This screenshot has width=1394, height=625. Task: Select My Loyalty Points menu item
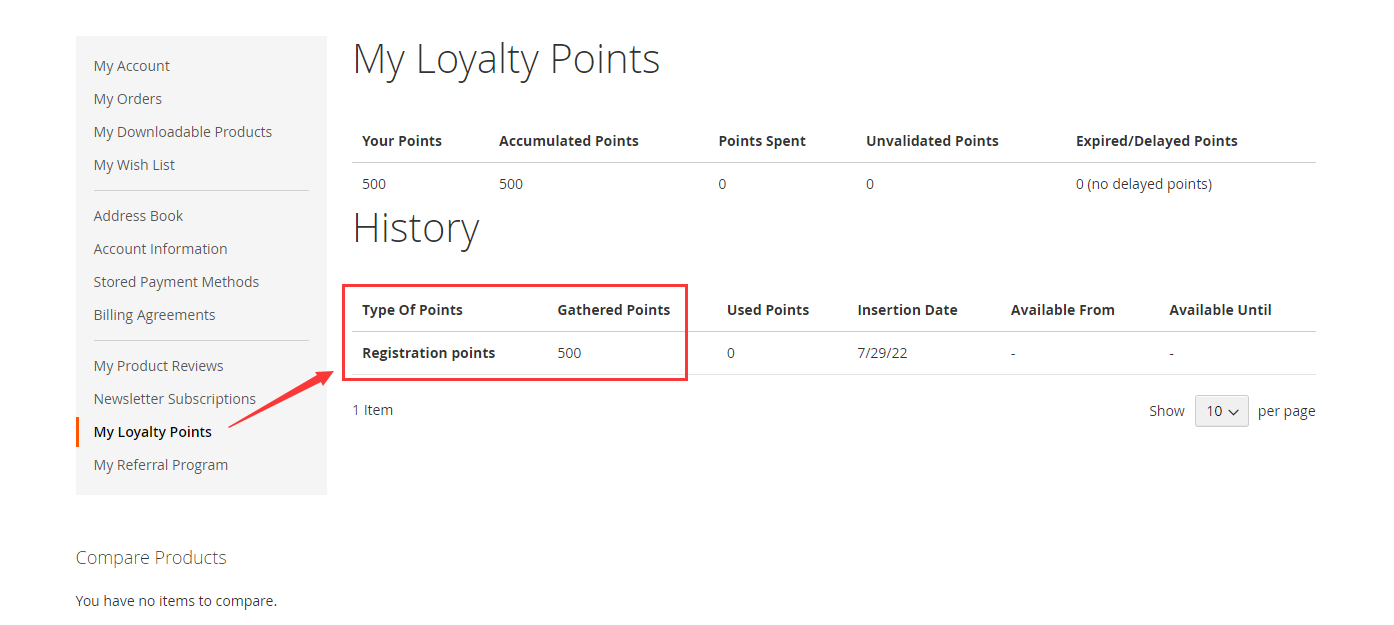click(x=153, y=432)
